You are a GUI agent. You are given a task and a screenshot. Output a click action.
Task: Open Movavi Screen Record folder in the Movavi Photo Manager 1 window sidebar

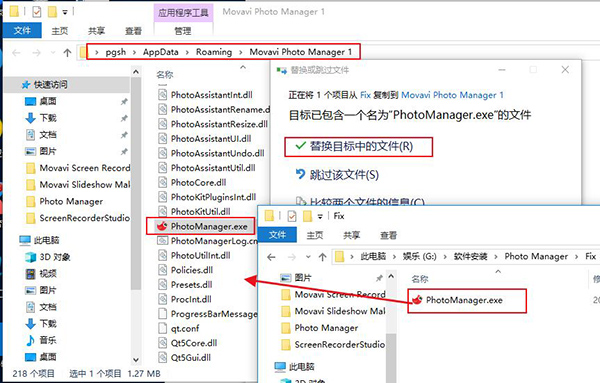85,168
